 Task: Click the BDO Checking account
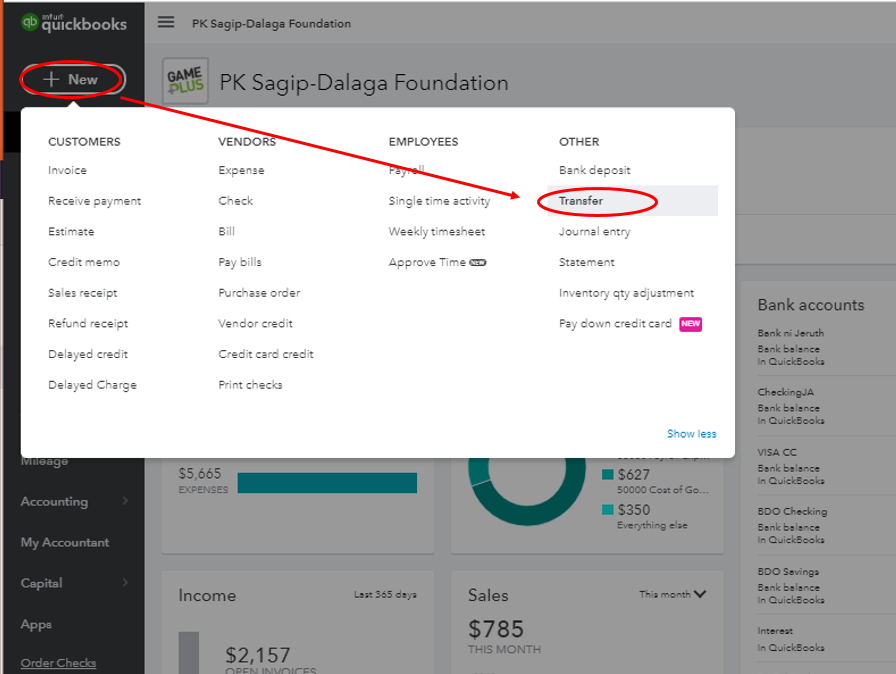(x=792, y=511)
